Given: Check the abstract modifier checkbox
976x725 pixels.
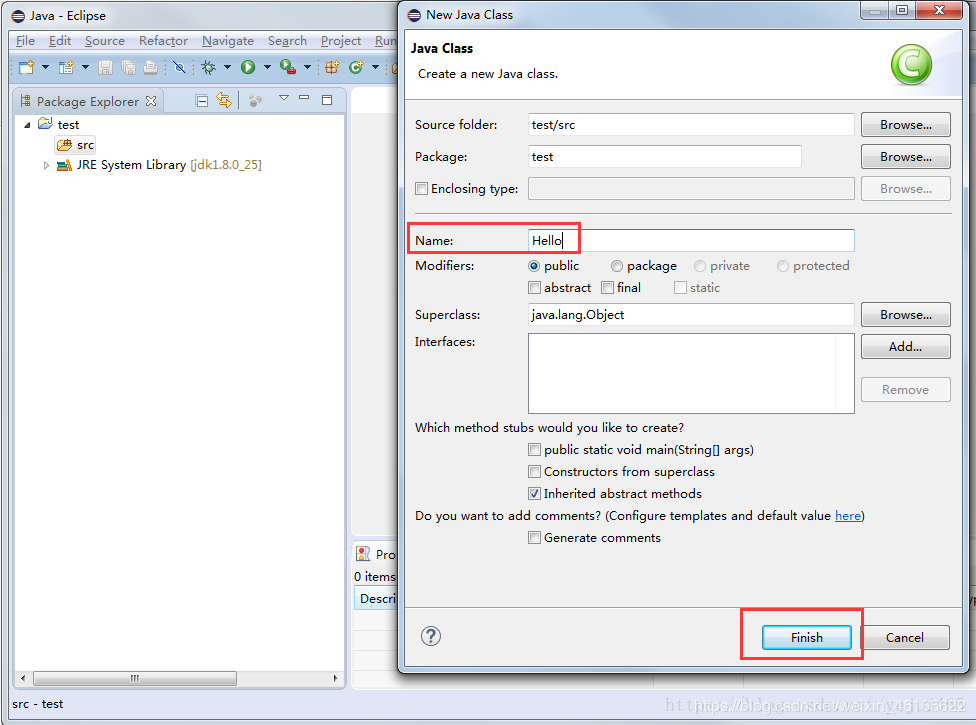Looking at the screenshot, I should (x=534, y=288).
